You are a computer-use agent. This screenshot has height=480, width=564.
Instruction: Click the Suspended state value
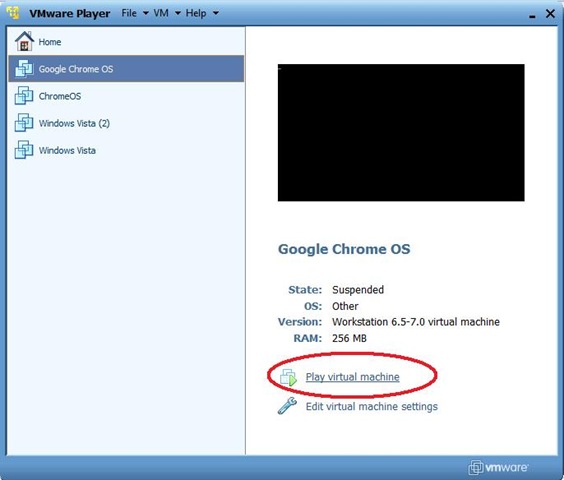pyautogui.click(x=358, y=290)
